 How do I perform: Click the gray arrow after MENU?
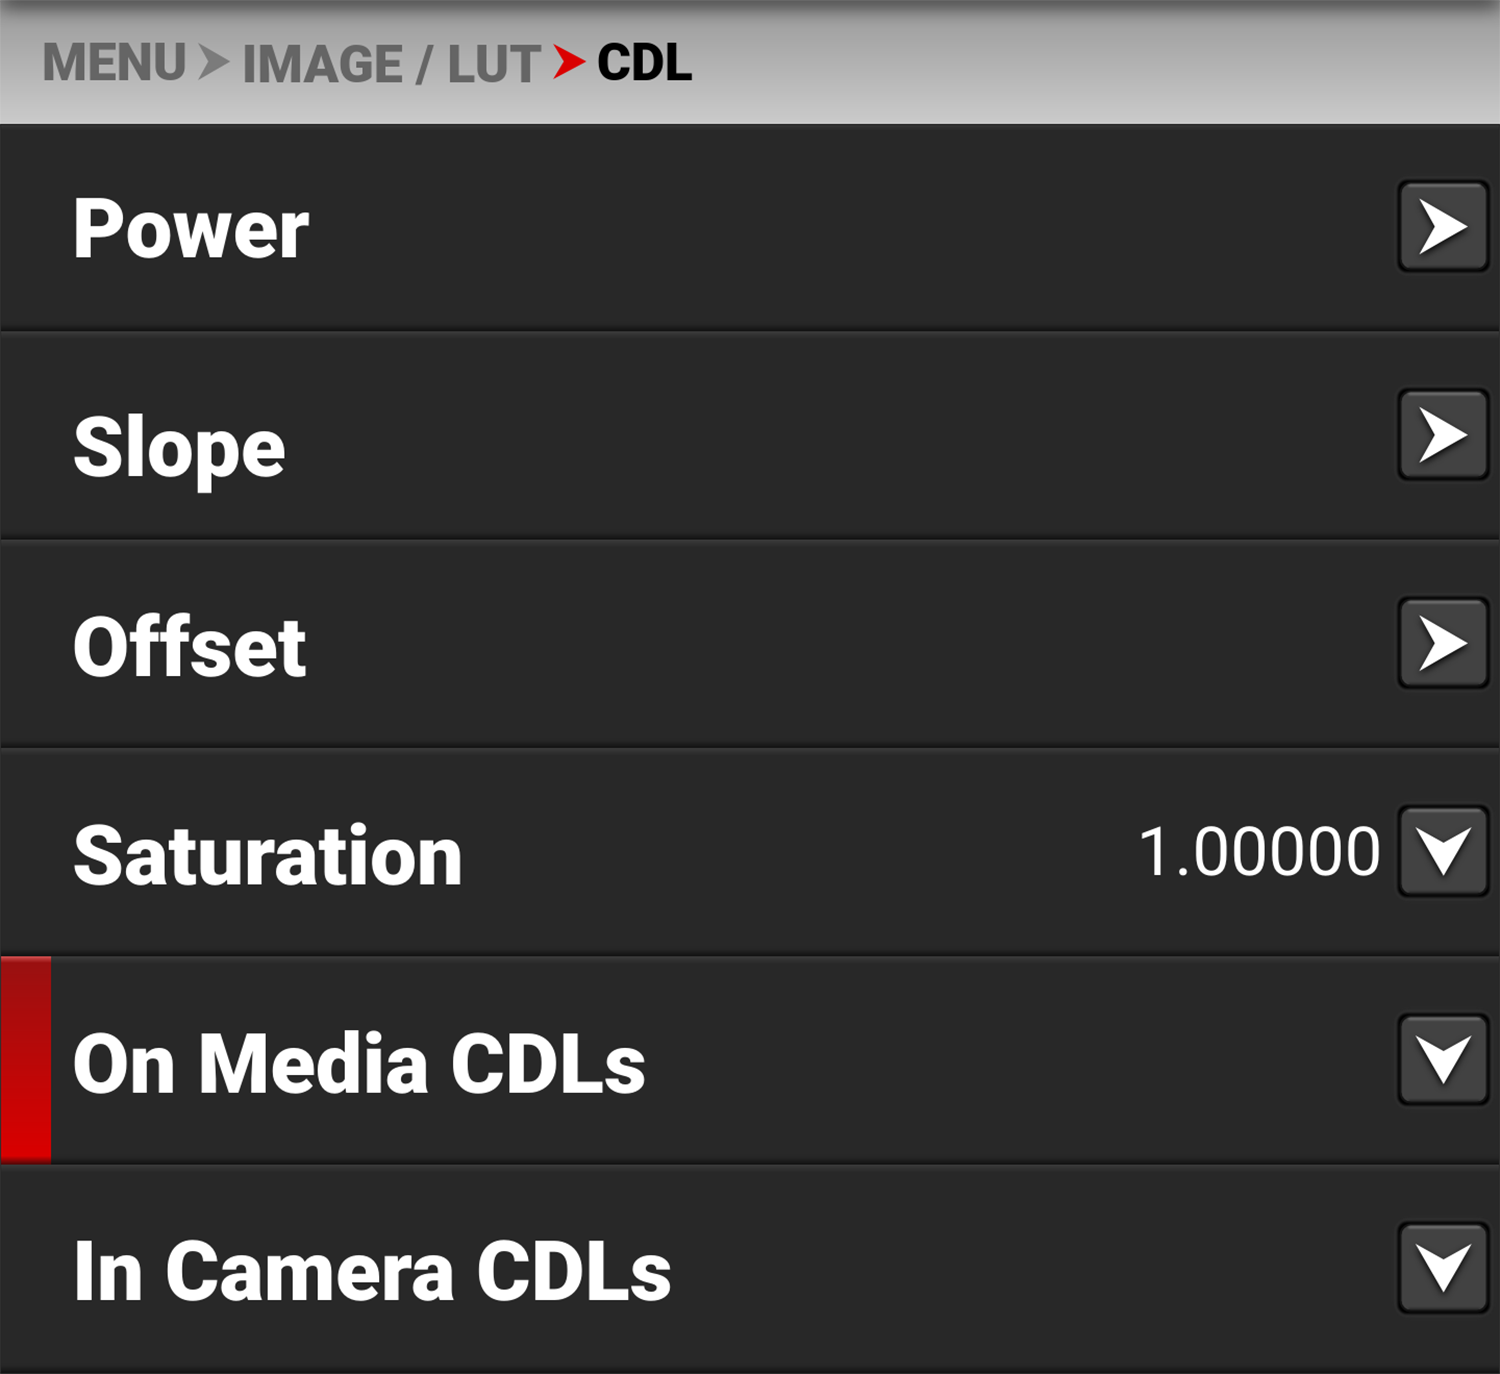[x=213, y=63]
